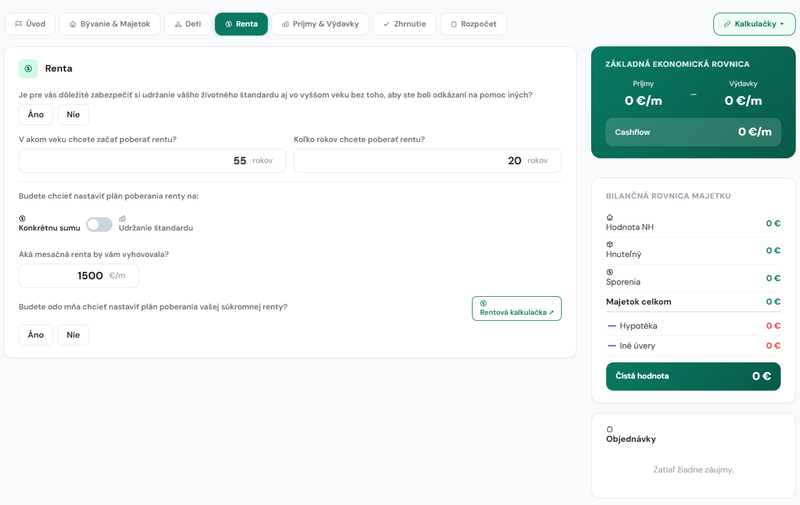This screenshot has height=505, width=800.
Task: Click the years field showing 20
Action: pyautogui.click(x=428, y=161)
